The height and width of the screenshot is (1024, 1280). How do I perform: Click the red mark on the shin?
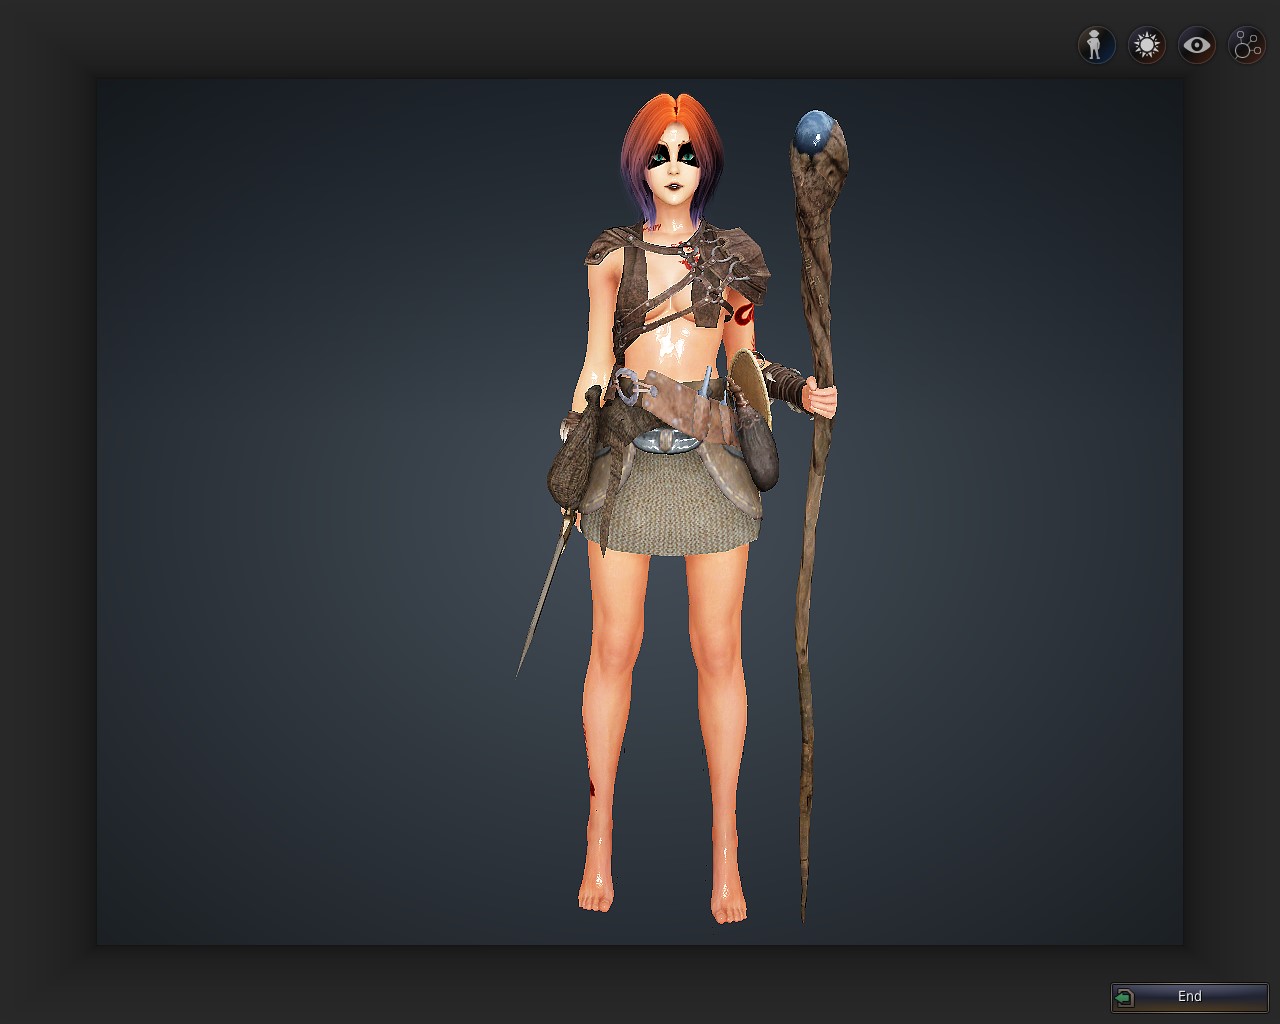click(590, 787)
